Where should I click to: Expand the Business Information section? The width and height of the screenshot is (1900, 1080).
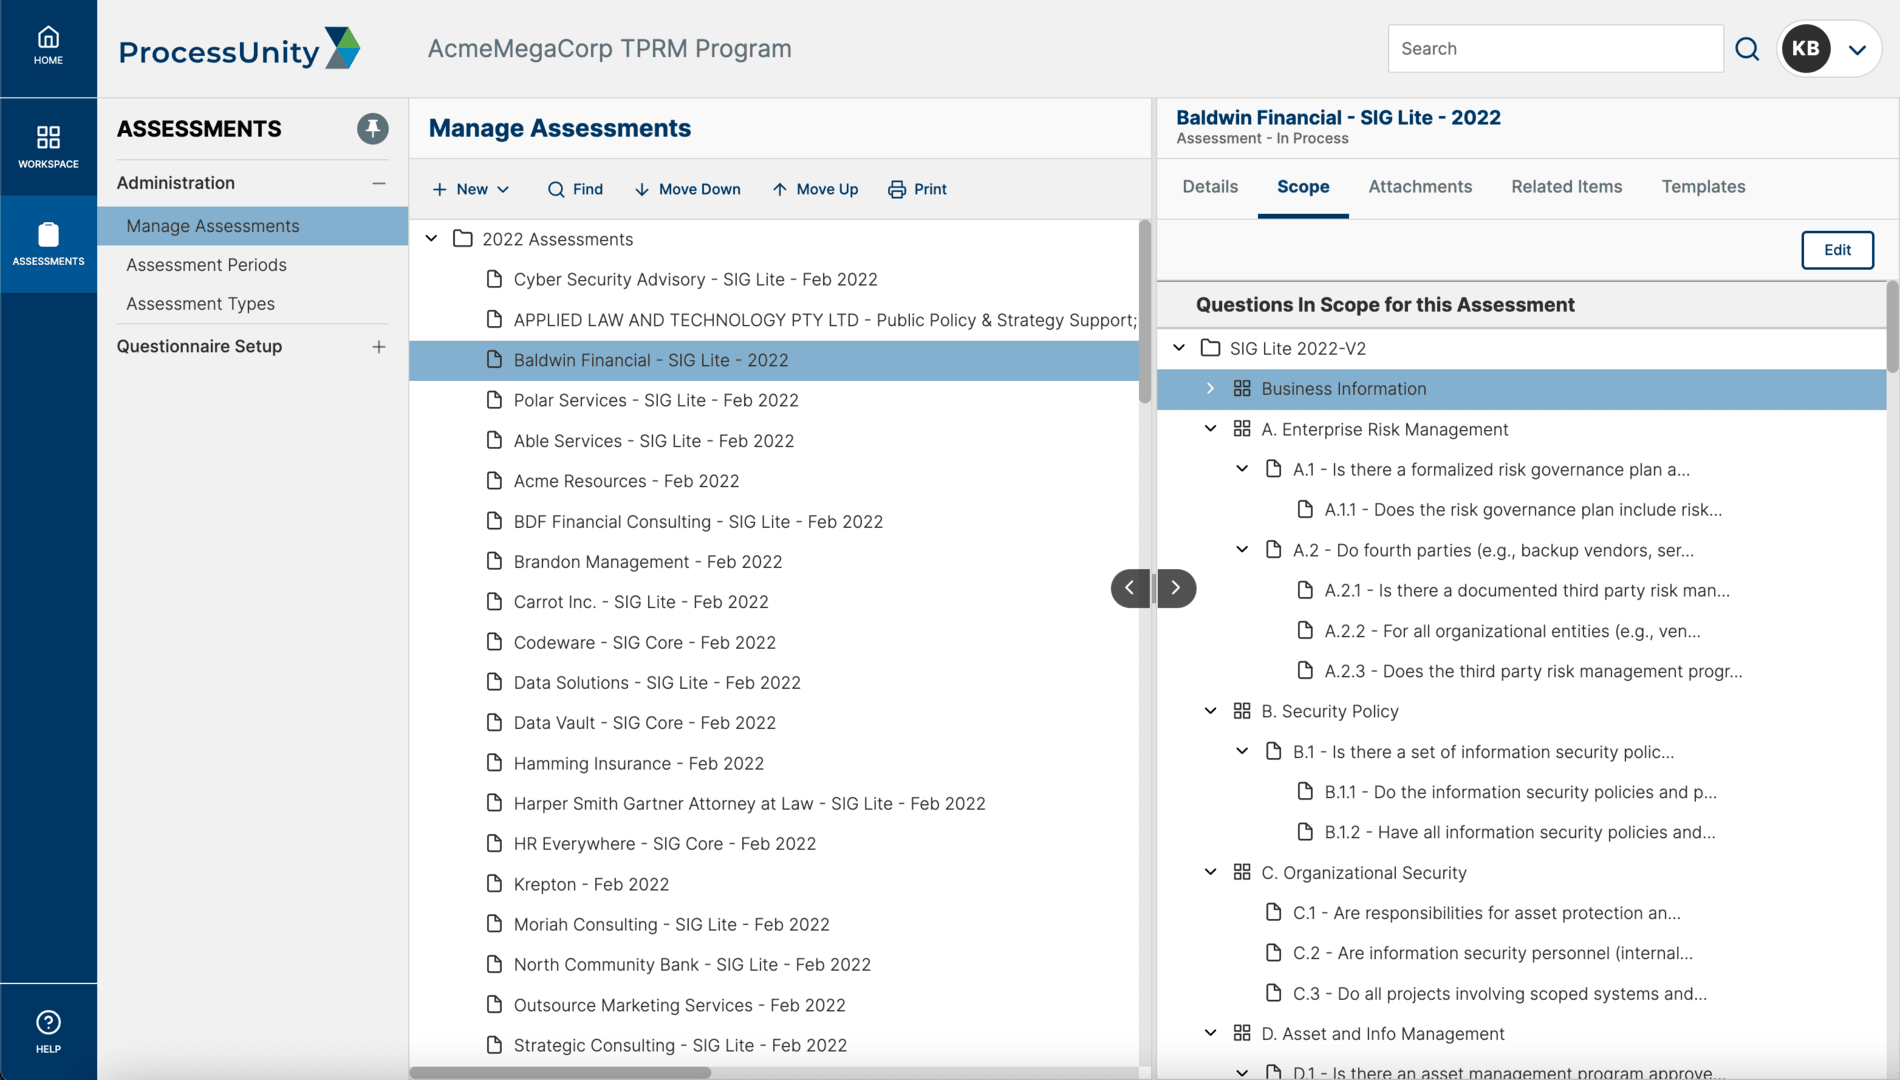pos(1210,388)
